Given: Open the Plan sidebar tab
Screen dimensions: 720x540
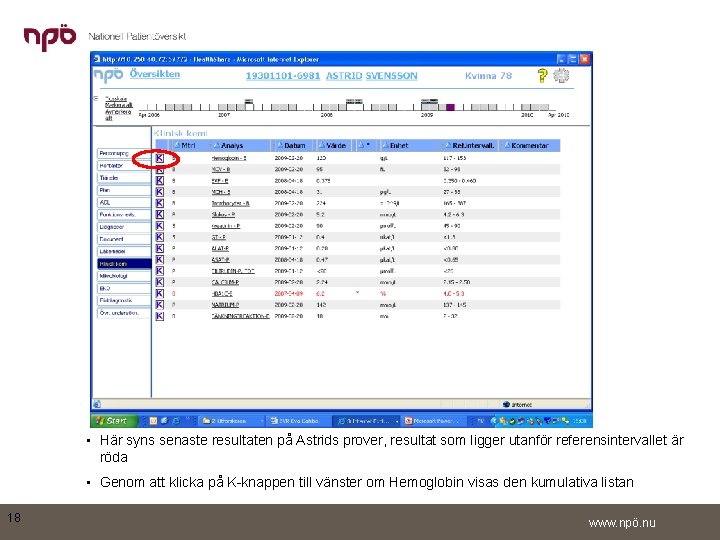Looking at the screenshot, I should tap(124, 190).
